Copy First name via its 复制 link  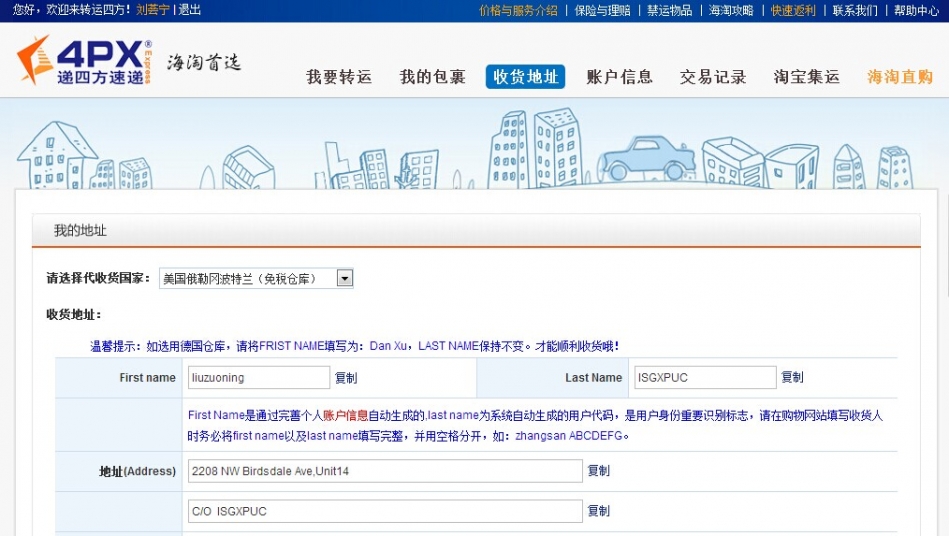pos(346,378)
